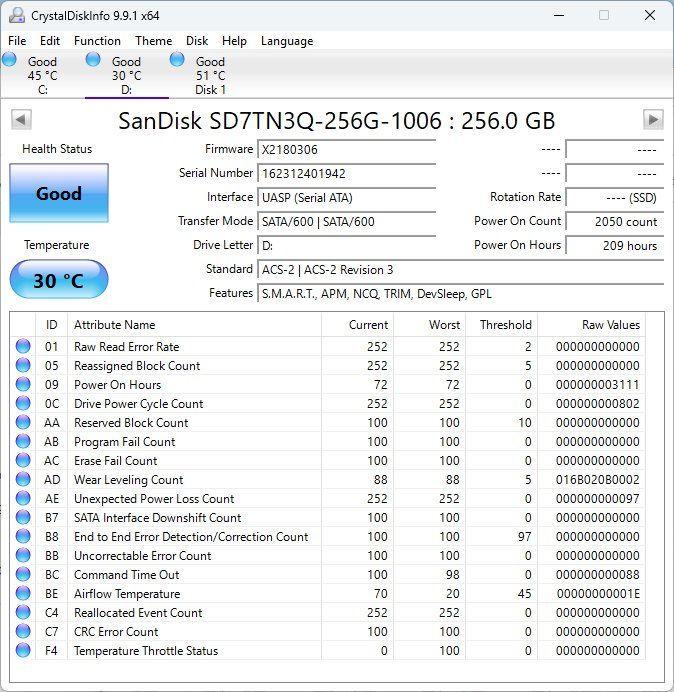Click the status orb for Wear Leveling Count

click(23, 479)
